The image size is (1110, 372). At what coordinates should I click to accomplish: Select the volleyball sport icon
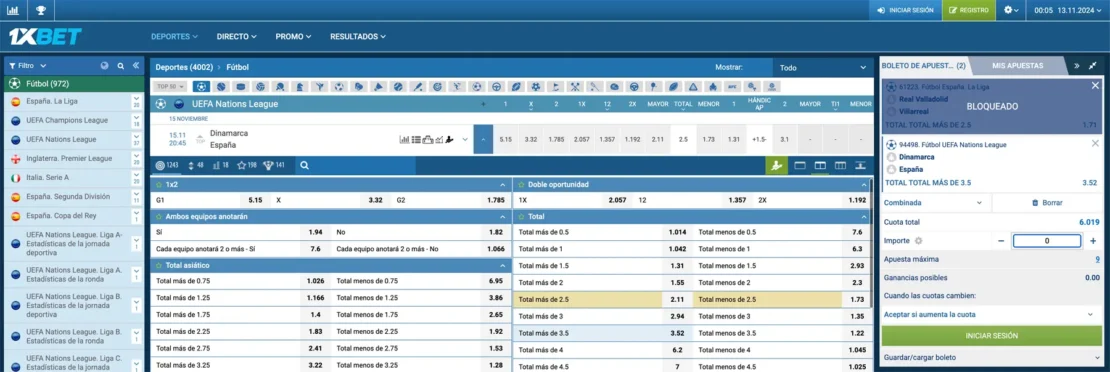260,86
